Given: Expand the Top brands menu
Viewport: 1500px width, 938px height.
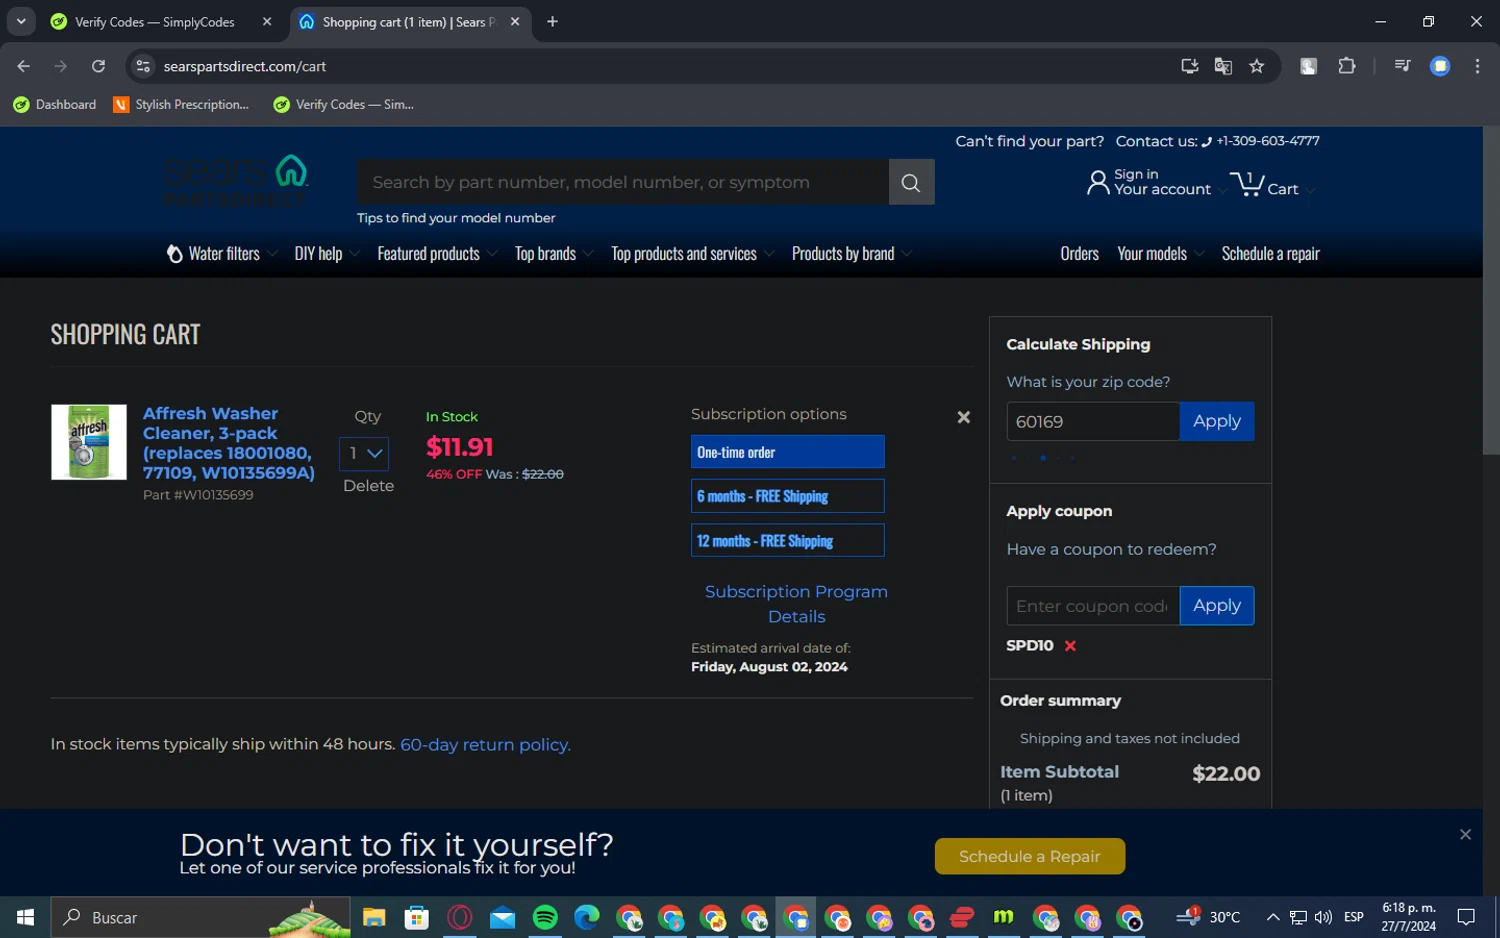Looking at the screenshot, I should pyautogui.click(x=553, y=254).
